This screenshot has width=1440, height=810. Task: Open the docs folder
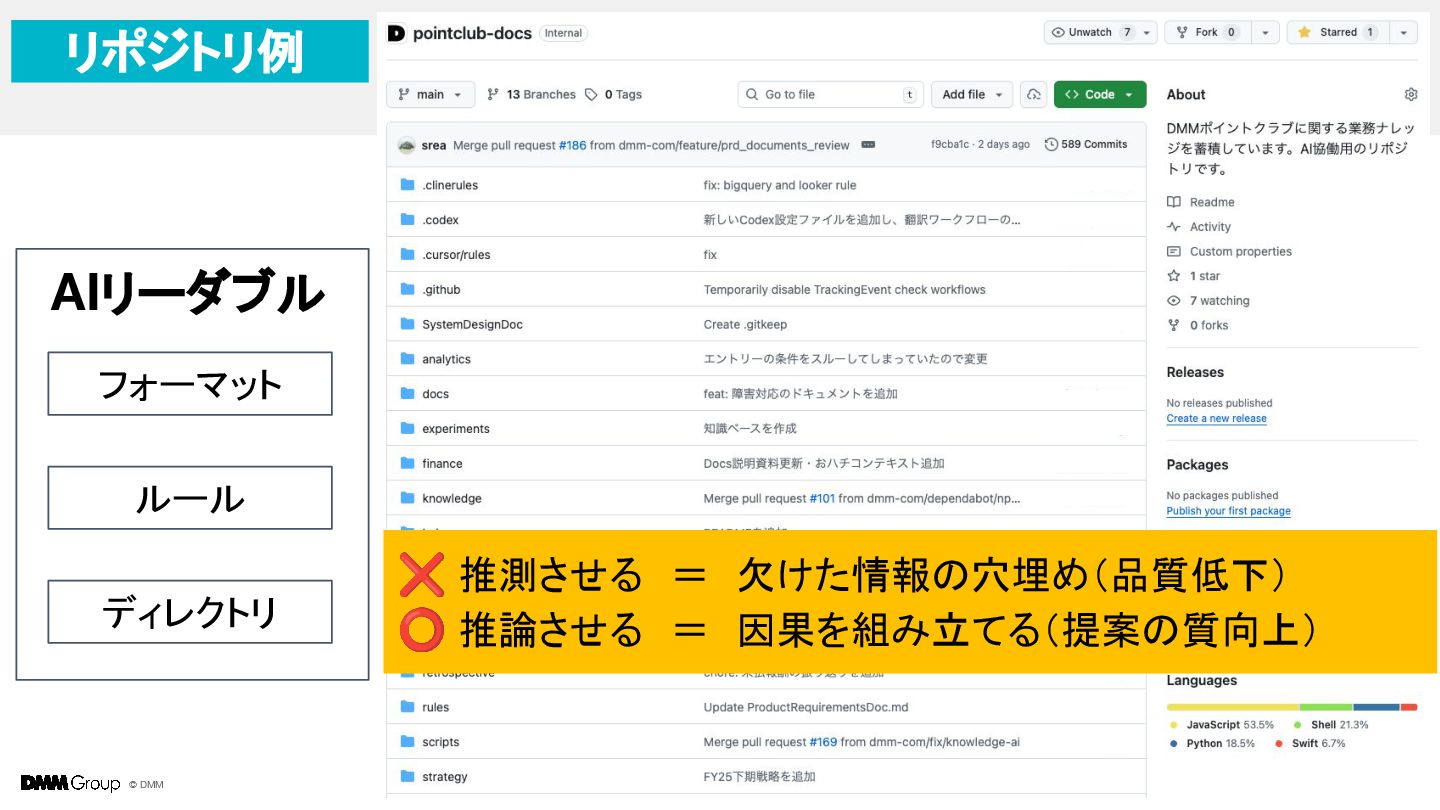coord(435,394)
